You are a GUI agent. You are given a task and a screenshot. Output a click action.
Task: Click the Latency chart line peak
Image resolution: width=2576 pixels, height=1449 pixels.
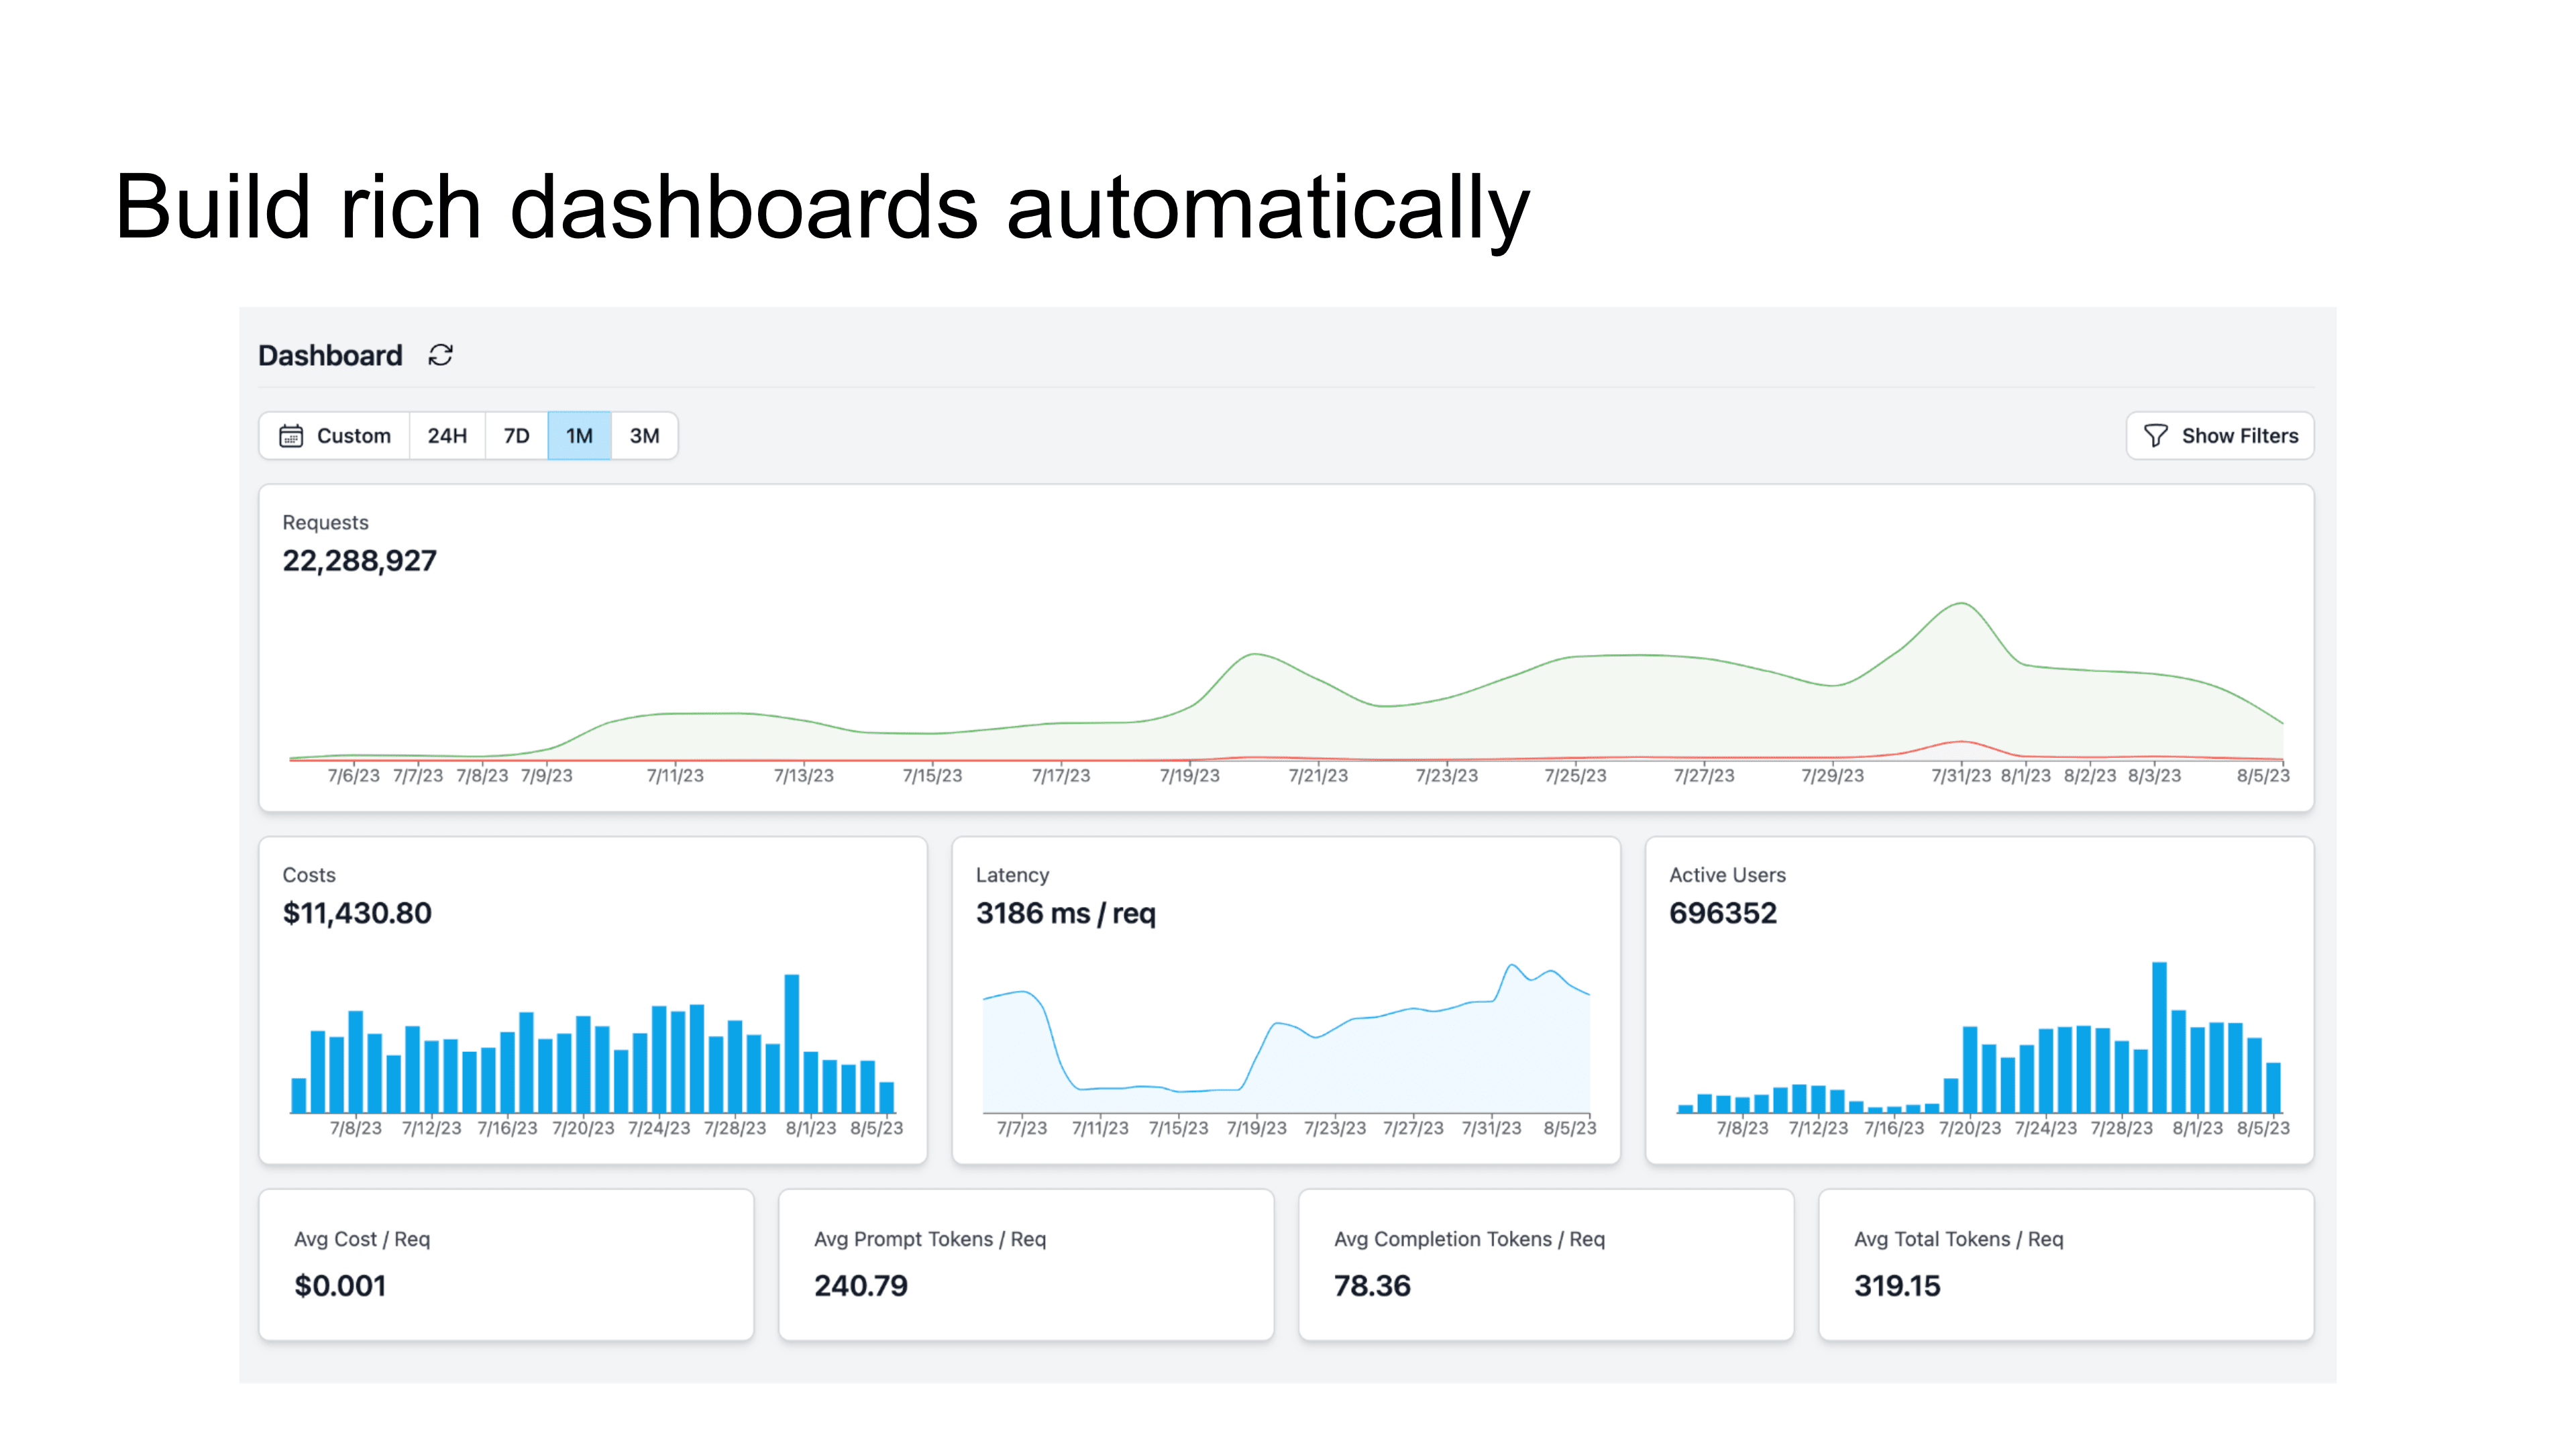[x=1511, y=966]
